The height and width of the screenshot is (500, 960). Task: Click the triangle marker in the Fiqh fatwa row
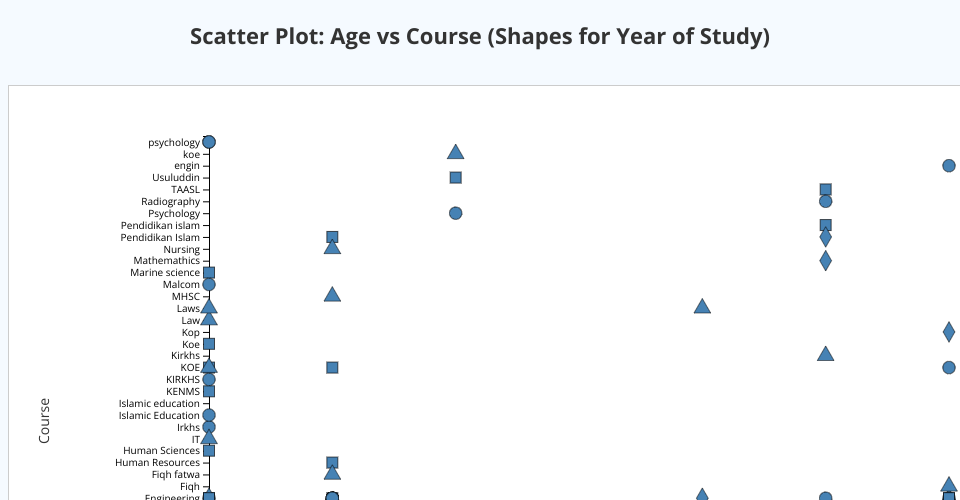(x=332, y=473)
